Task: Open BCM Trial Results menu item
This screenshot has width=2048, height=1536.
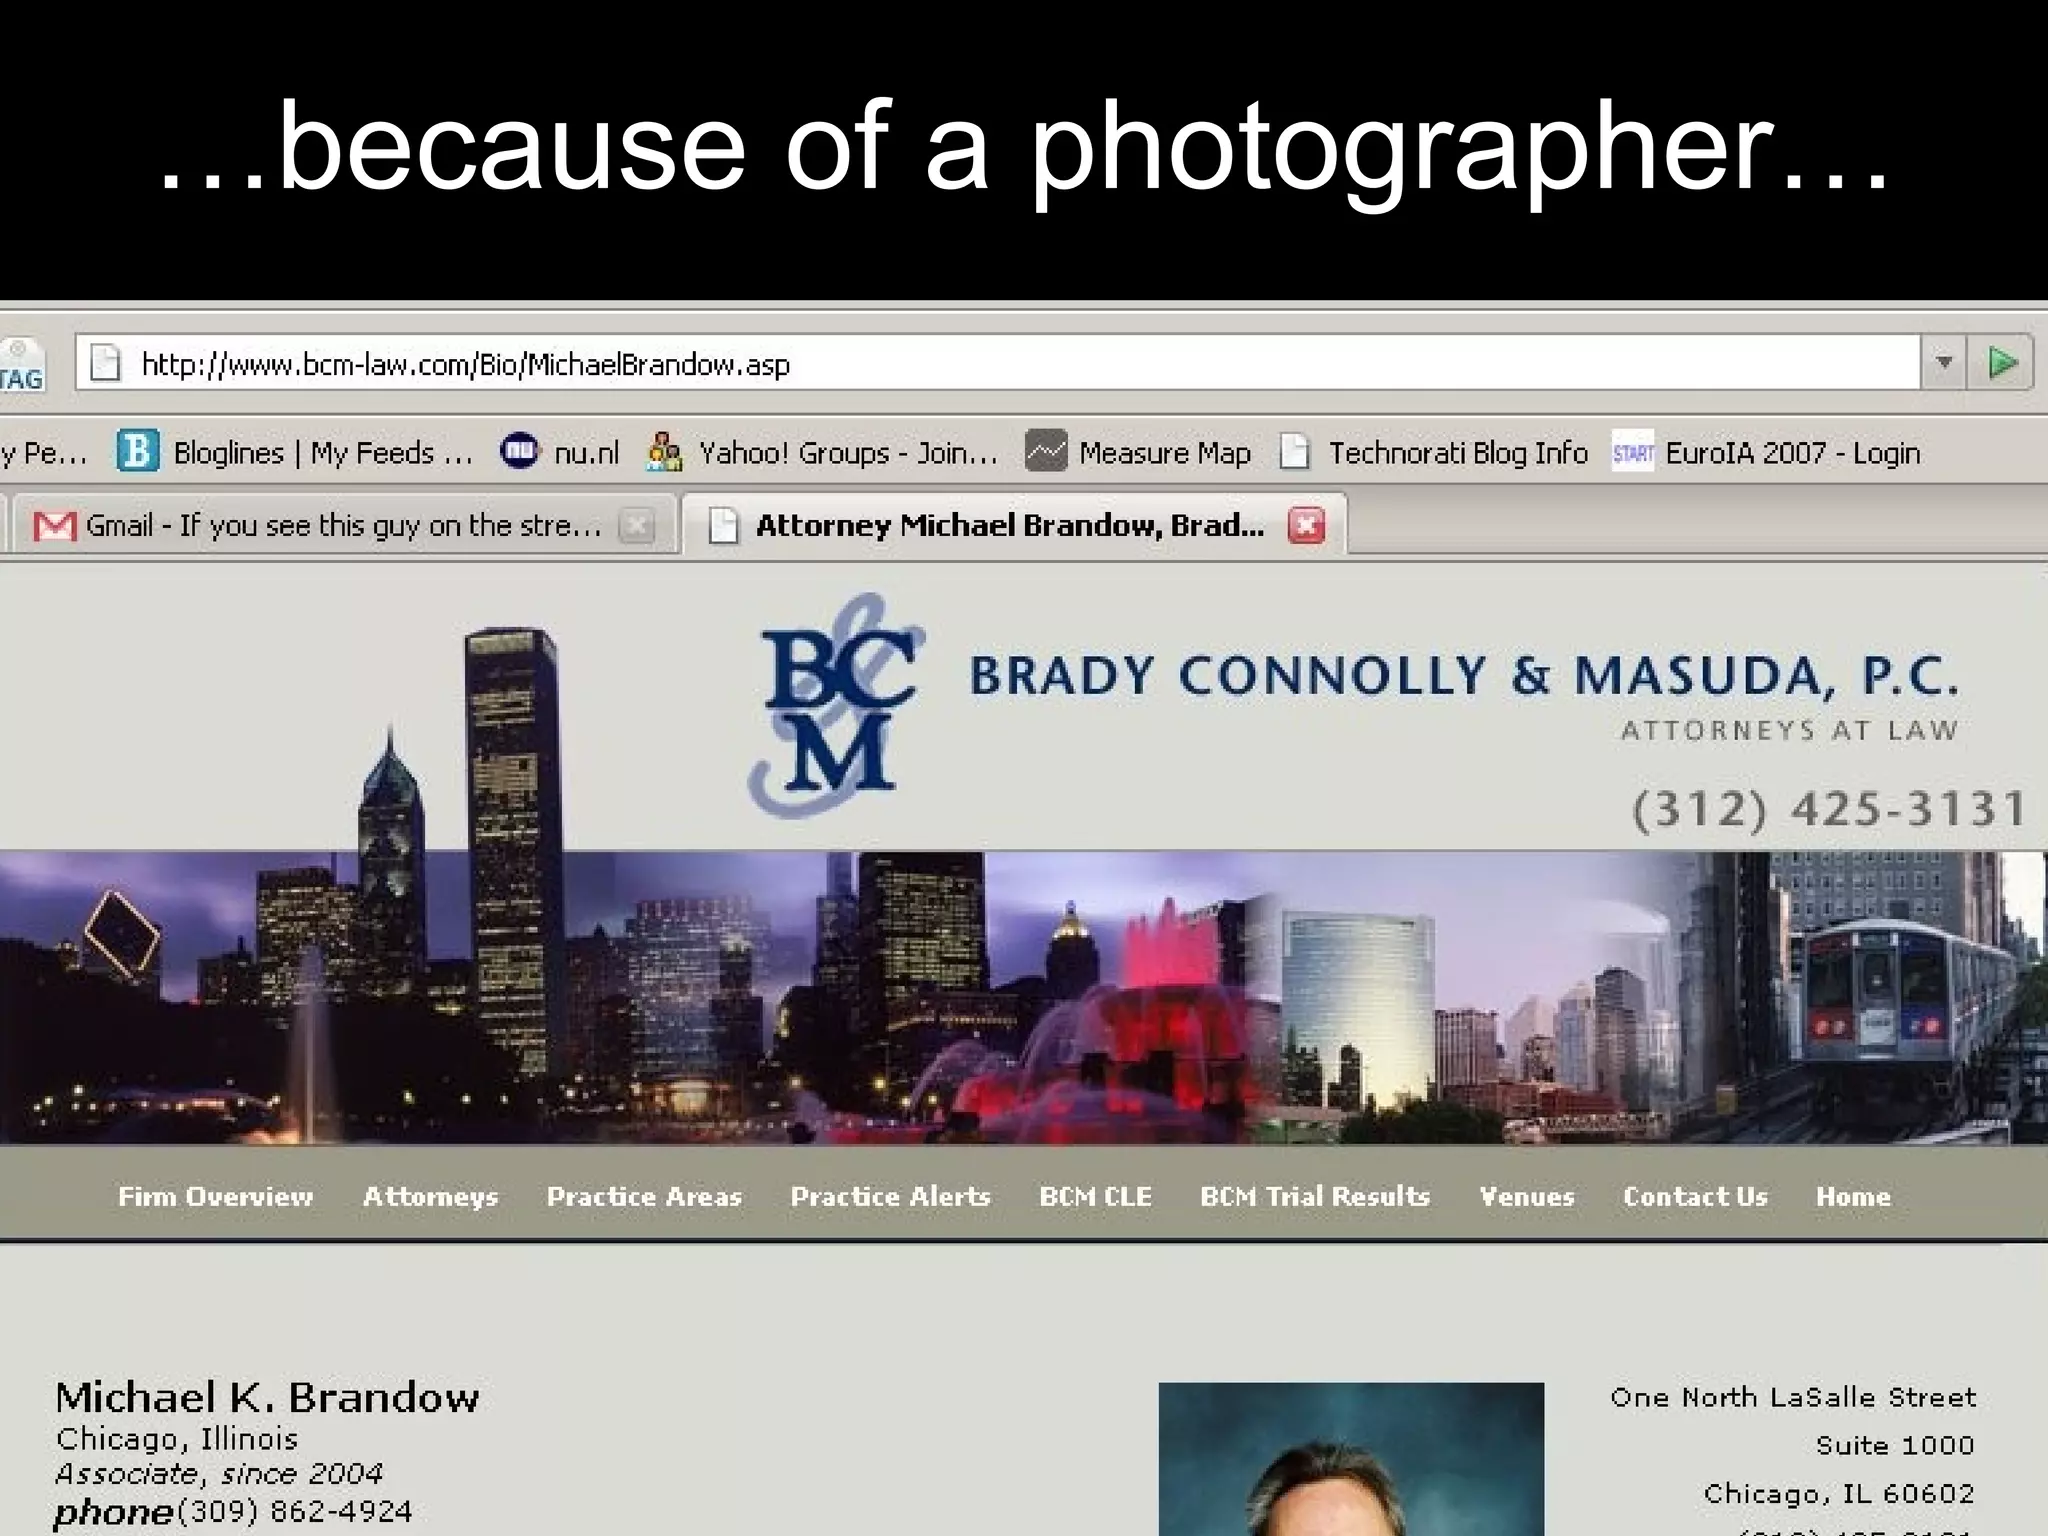Action: coord(1315,1196)
